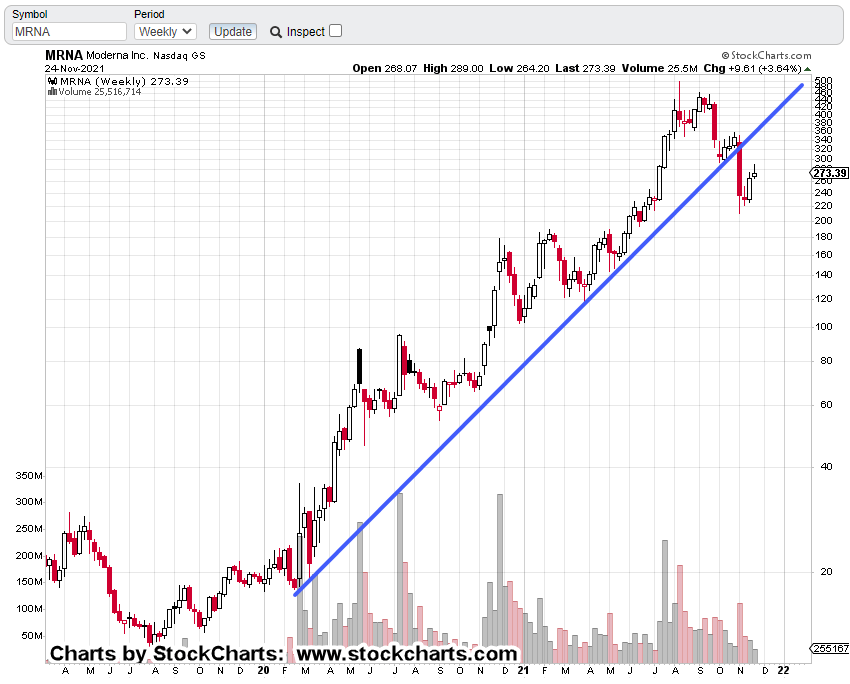This screenshot has width=850, height=684.
Task: Click the candlestick legend icon beside MRNA (Weekly)
Action: (52, 81)
